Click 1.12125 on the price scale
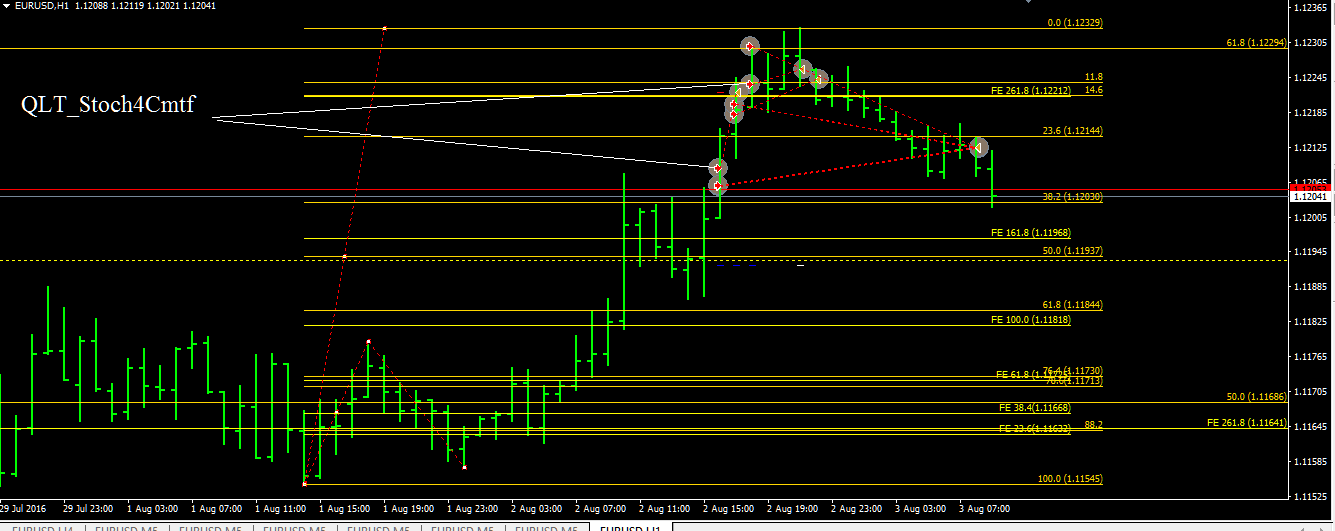The width and height of the screenshot is (1335, 531). [1310, 148]
